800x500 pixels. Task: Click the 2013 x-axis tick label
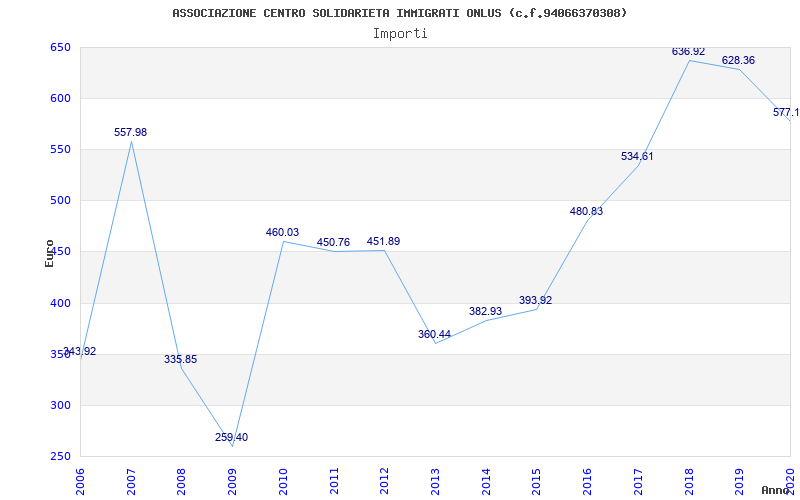(435, 481)
